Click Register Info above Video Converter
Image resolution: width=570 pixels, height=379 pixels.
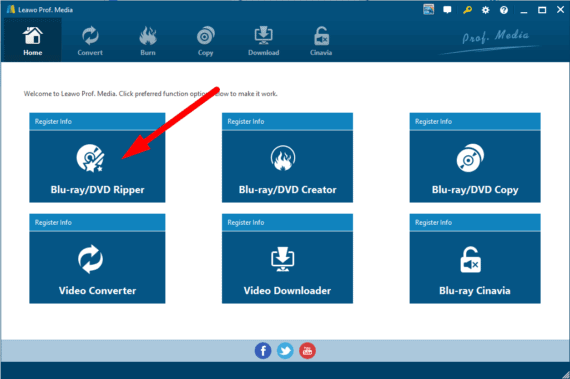[x=53, y=222]
